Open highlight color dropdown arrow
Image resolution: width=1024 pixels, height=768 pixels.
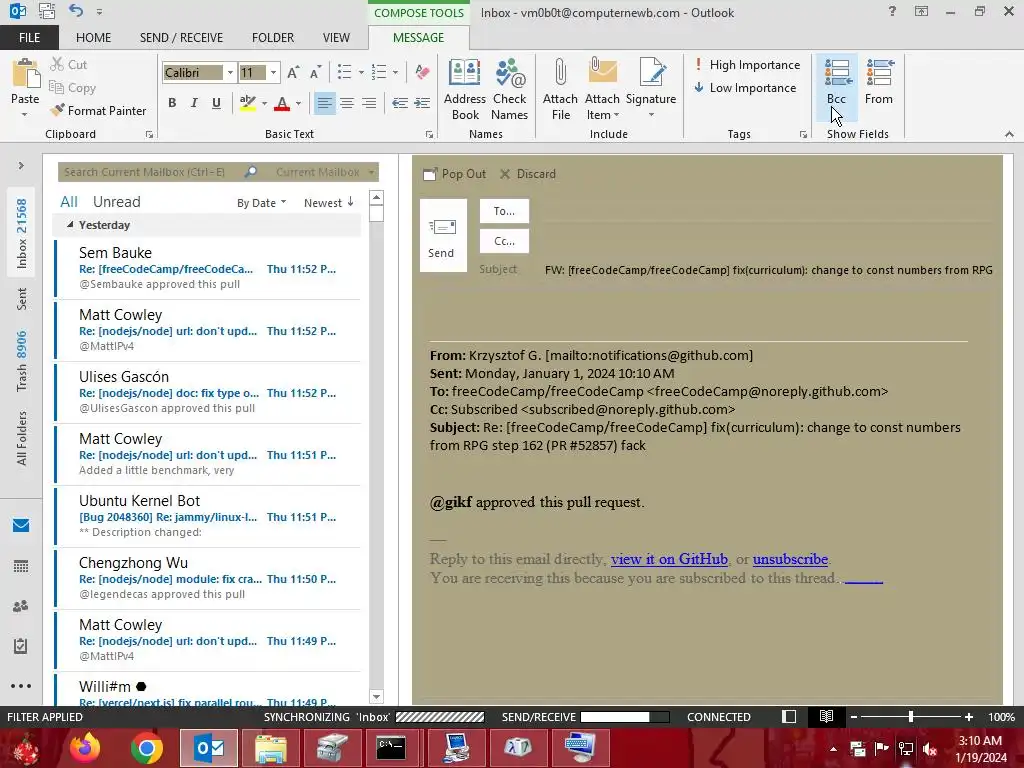point(264,103)
